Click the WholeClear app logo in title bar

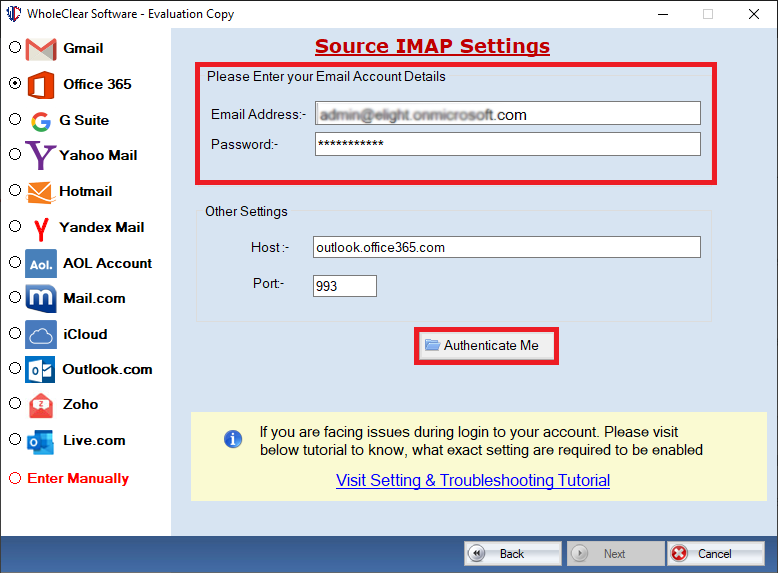pyautogui.click(x=13, y=14)
